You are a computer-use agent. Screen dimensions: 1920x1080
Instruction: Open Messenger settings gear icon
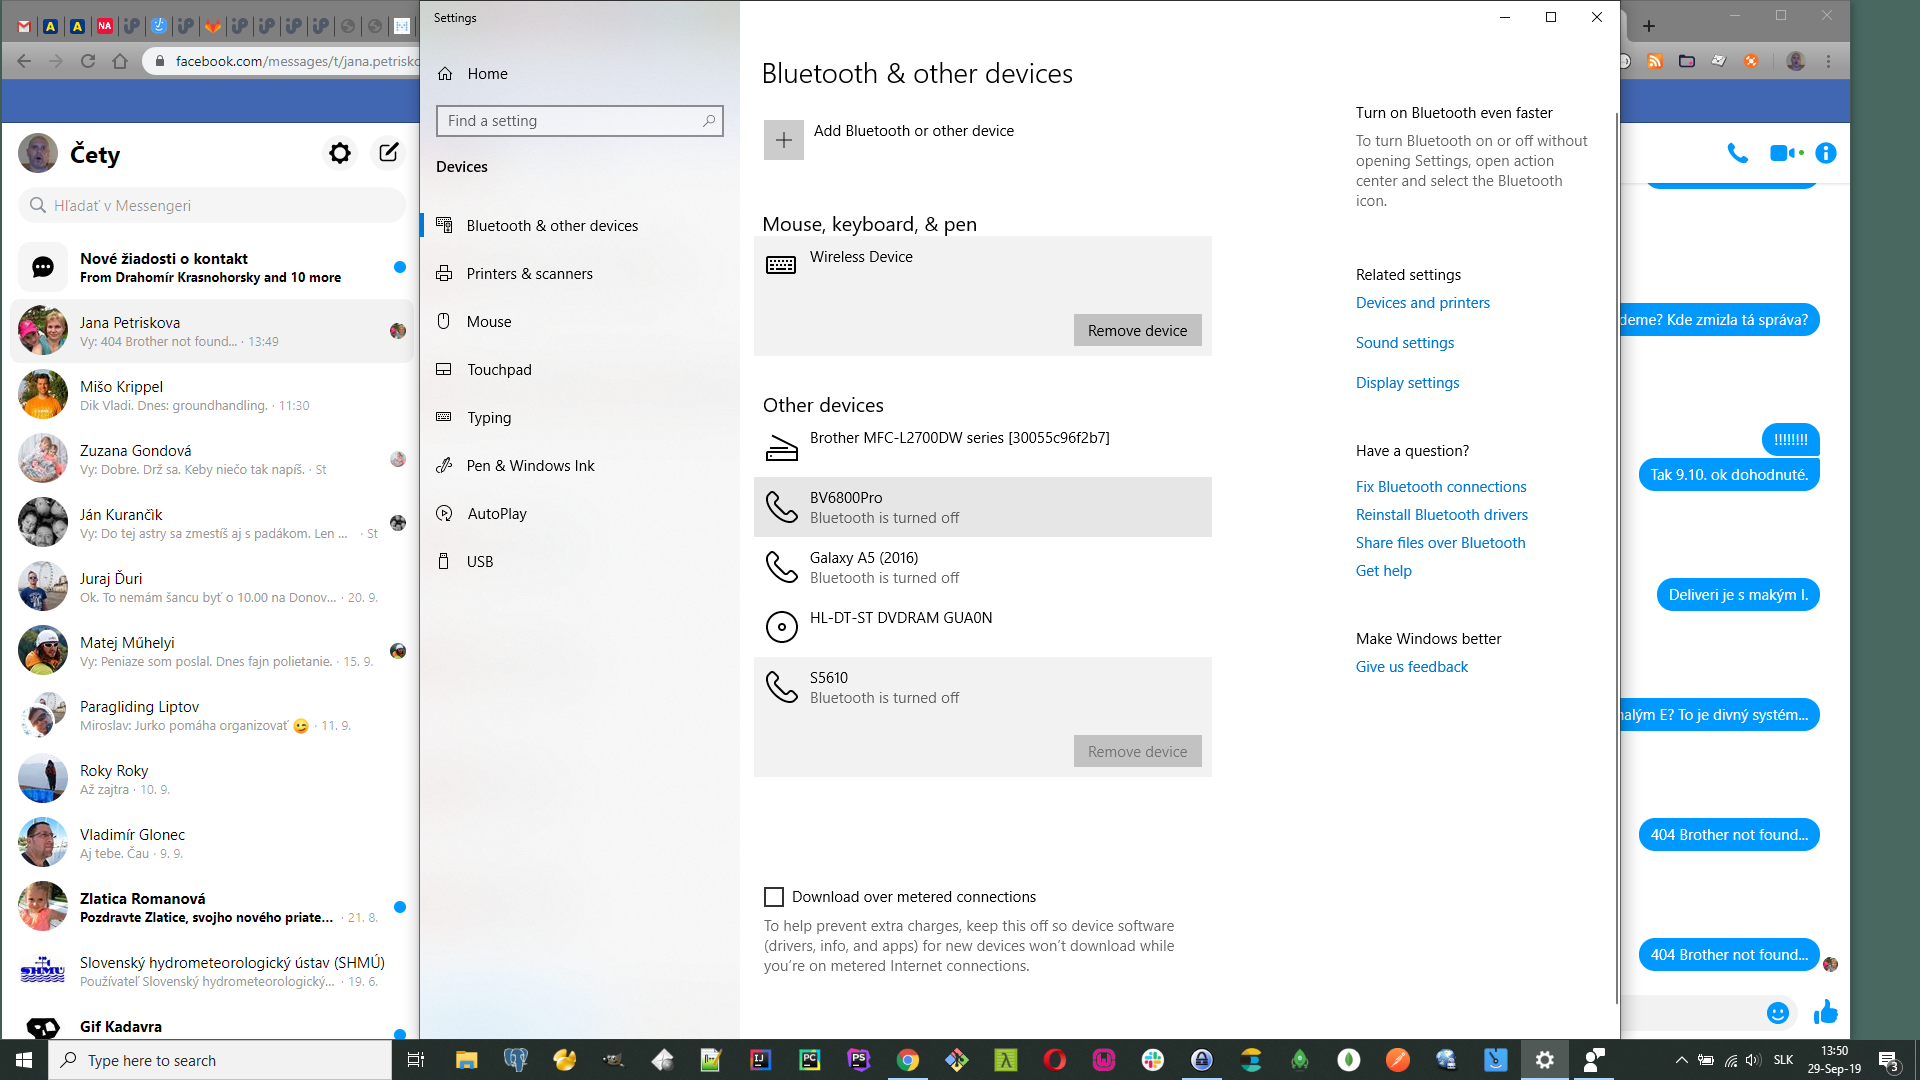340,153
